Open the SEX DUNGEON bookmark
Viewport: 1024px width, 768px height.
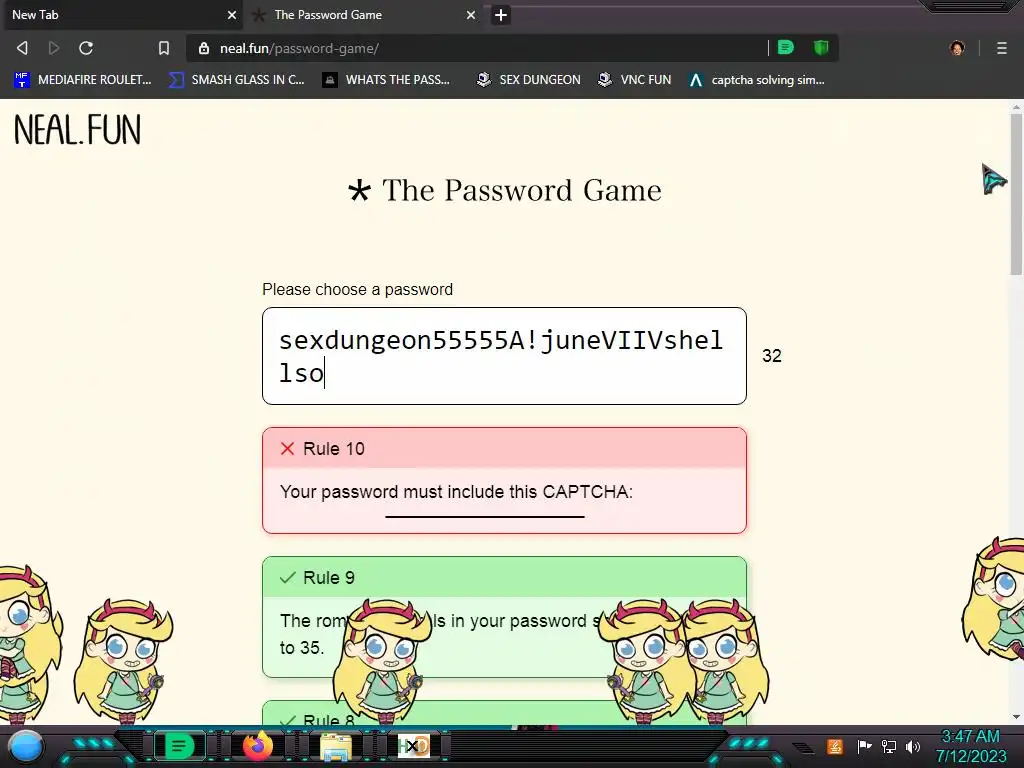click(528, 80)
